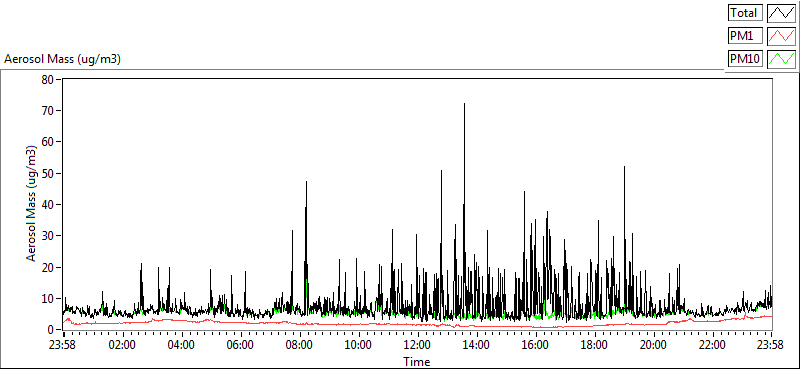Click the y-axis tick label 40

coord(48,205)
